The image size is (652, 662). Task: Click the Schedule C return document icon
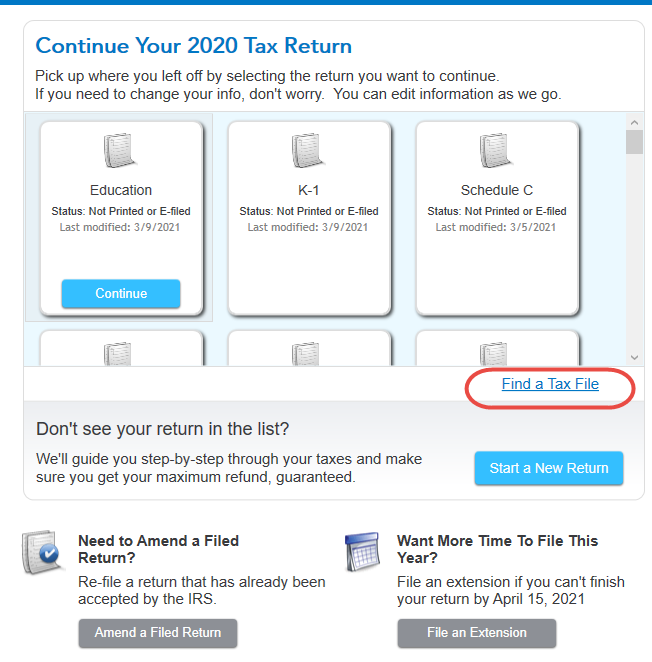tap(497, 151)
